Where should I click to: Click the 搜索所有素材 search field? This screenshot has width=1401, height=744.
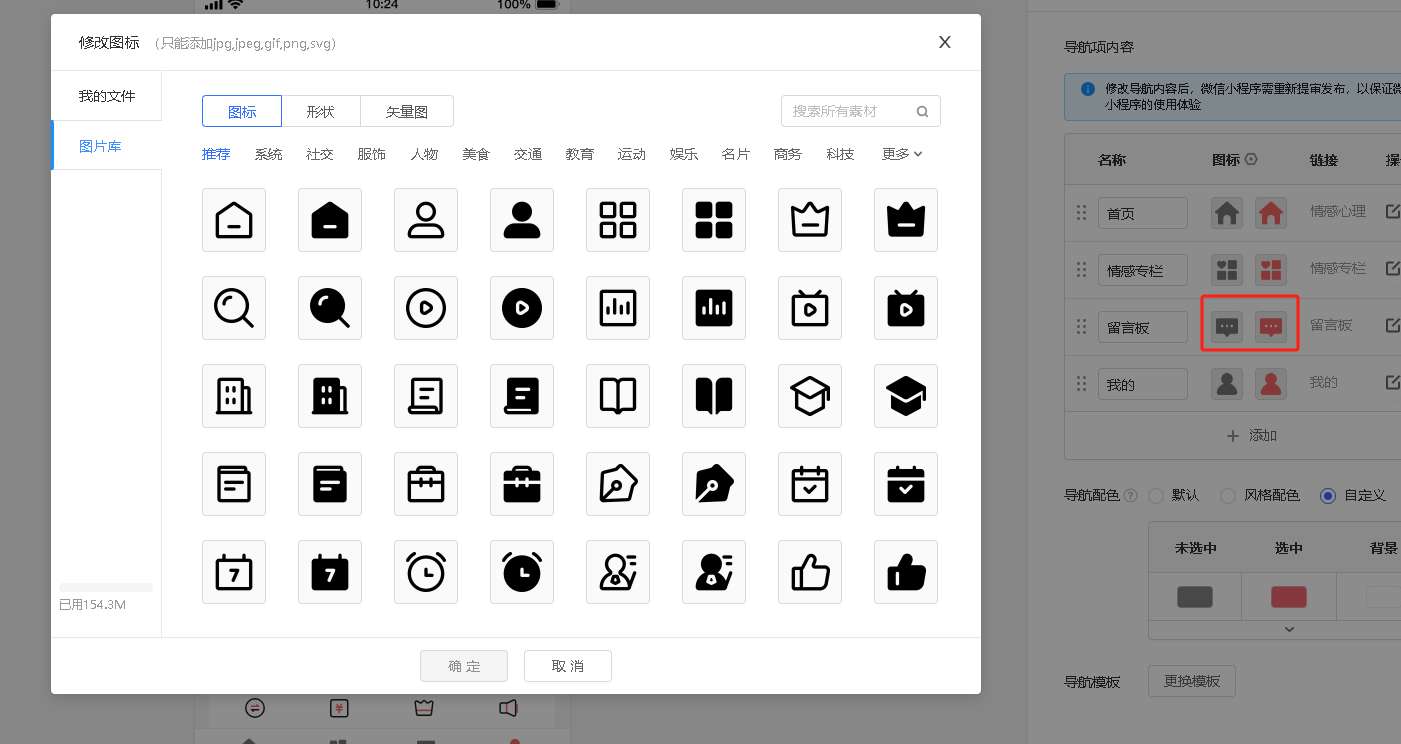(x=861, y=111)
